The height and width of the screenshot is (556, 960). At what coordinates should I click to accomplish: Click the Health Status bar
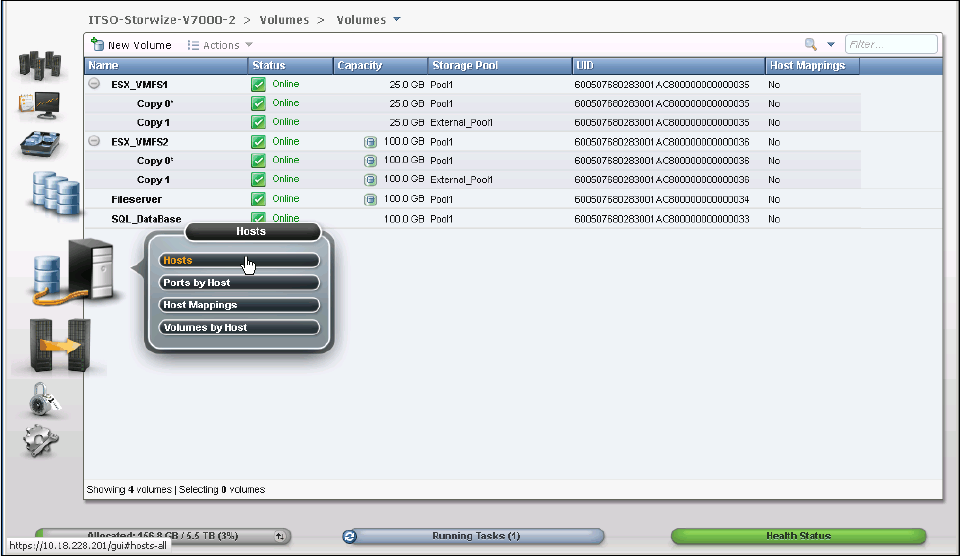click(798, 536)
